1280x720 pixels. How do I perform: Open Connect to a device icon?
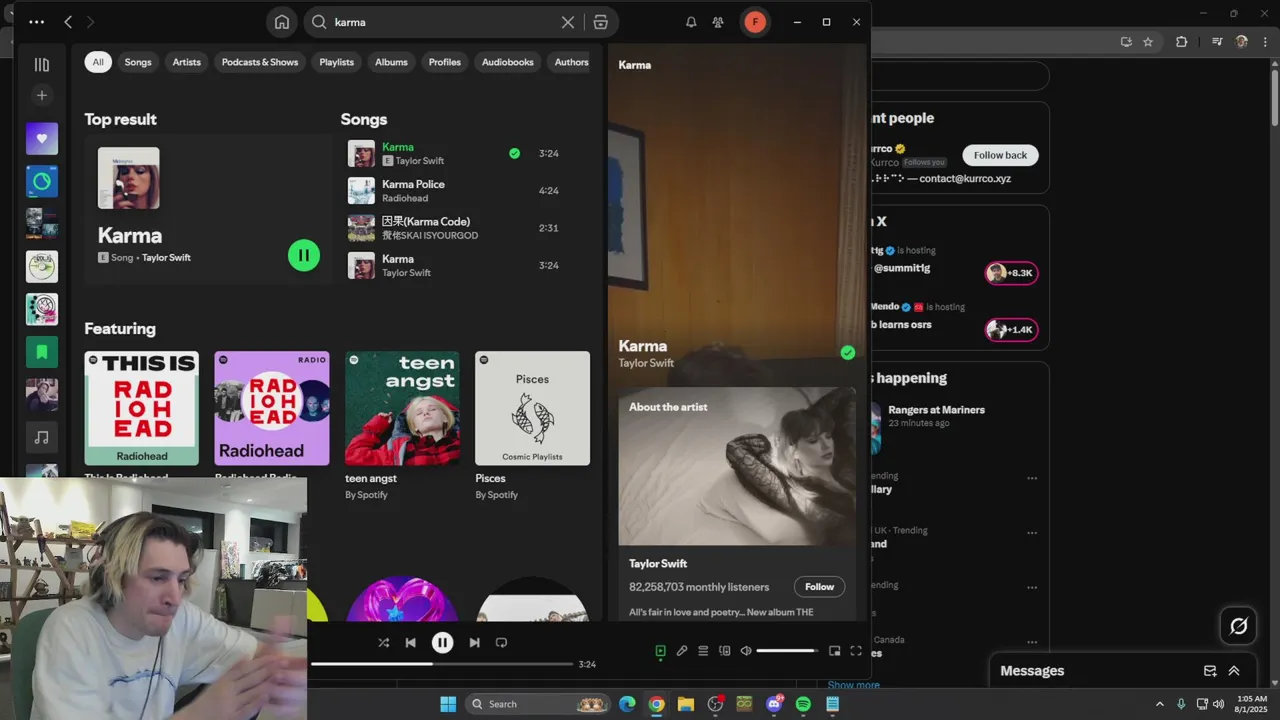[x=725, y=651]
